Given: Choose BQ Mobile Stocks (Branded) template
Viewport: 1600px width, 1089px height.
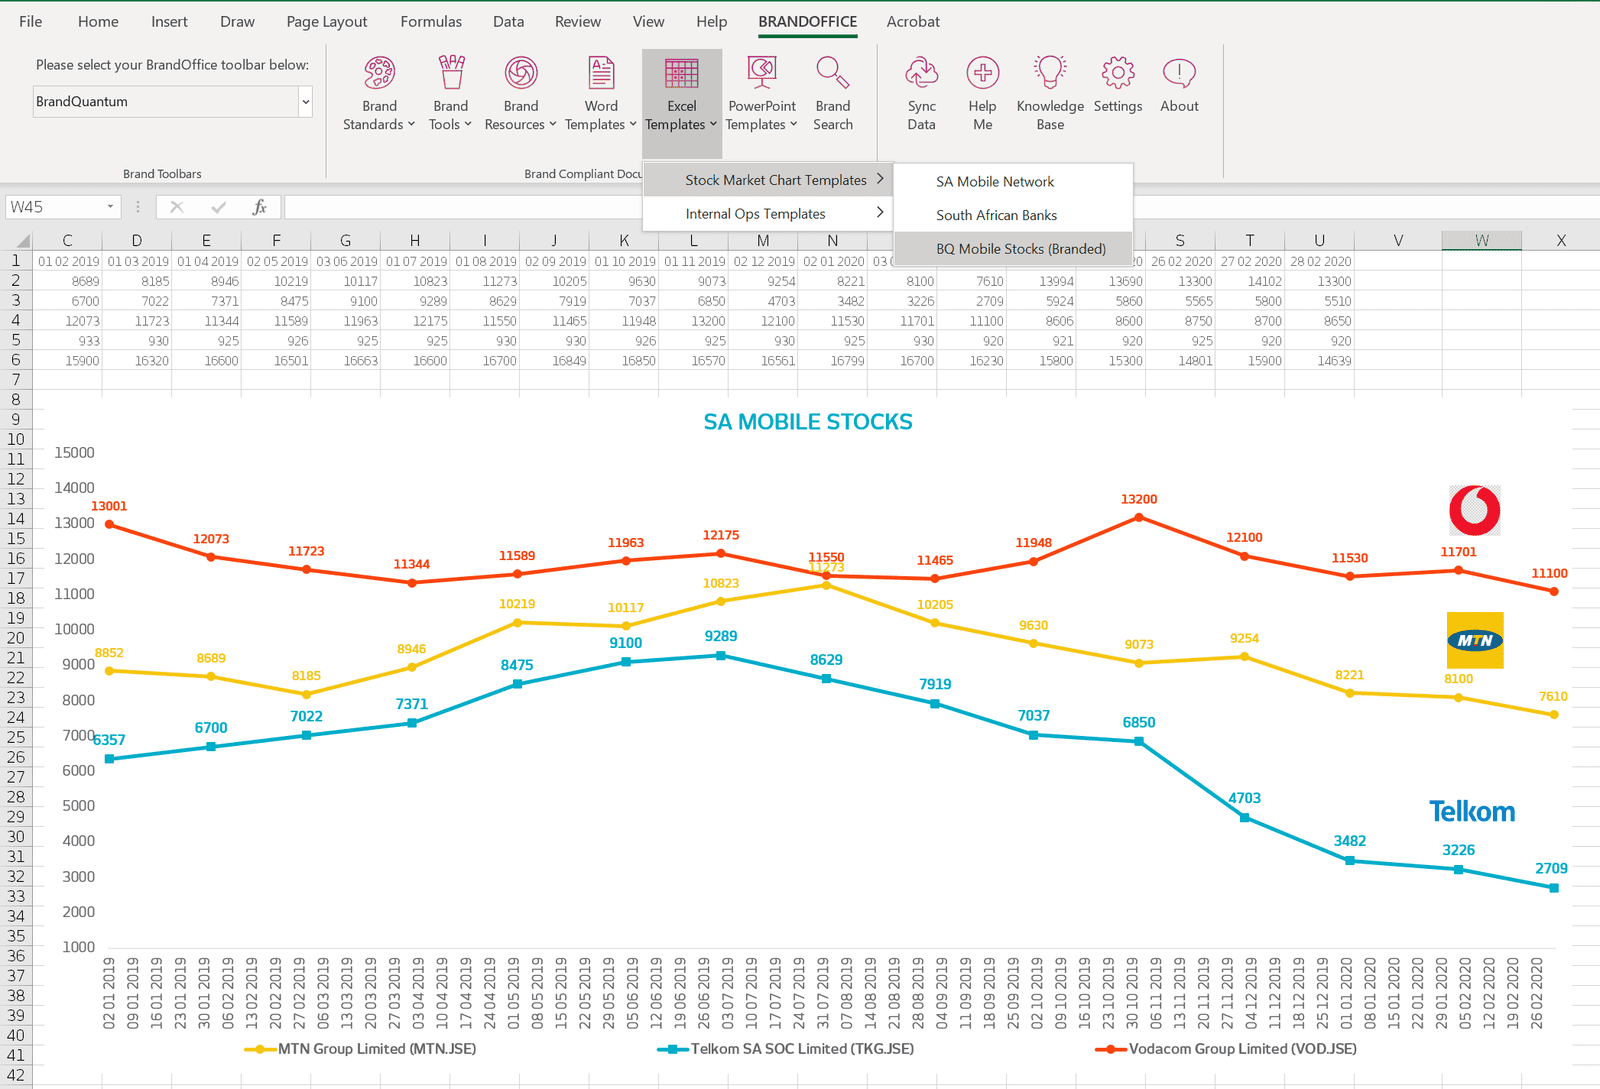Looking at the screenshot, I should tap(1013, 249).
